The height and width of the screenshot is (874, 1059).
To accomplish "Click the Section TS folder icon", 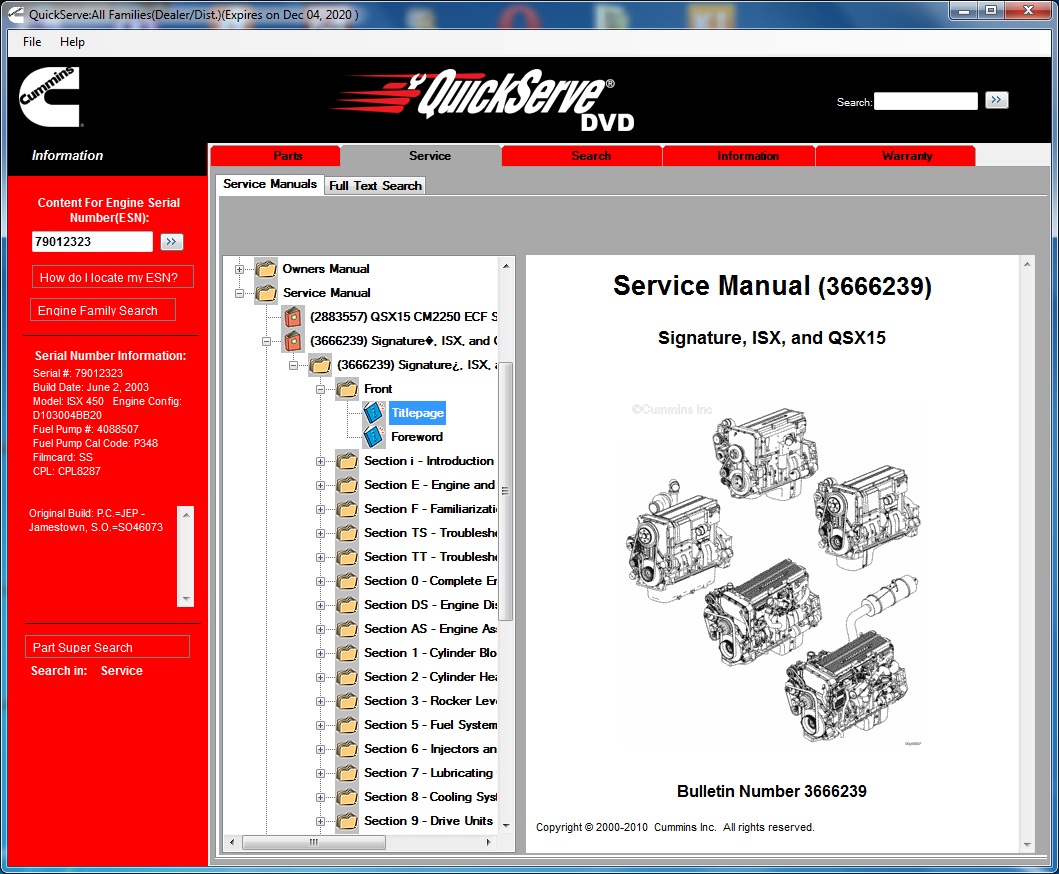I will [x=346, y=533].
